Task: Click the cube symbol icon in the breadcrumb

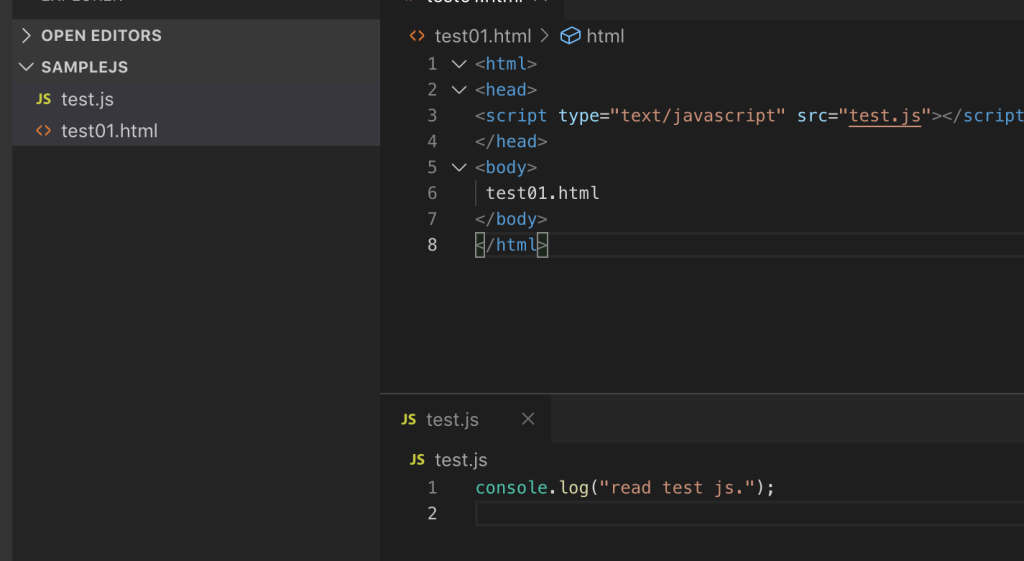Action: tap(570, 36)
